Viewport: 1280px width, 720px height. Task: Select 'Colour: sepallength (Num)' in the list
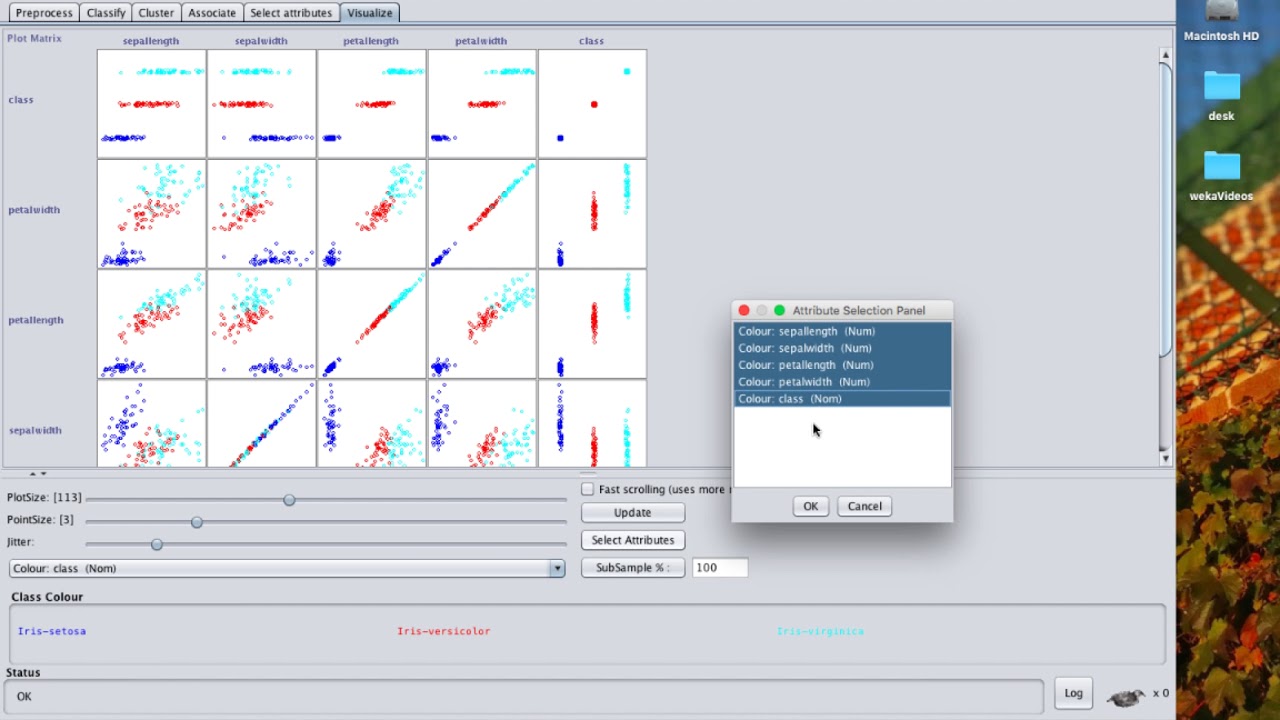[x=842, y=331]
